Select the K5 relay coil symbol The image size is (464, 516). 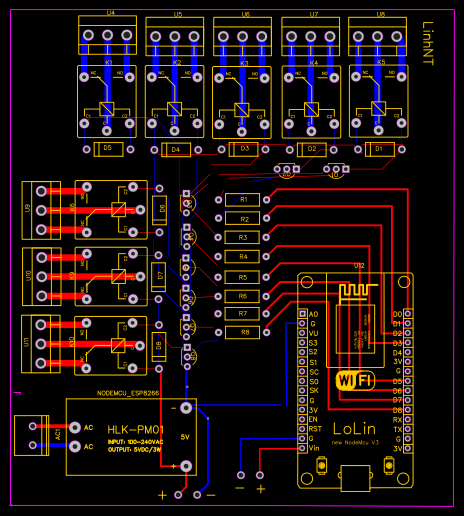pos(379,108)
